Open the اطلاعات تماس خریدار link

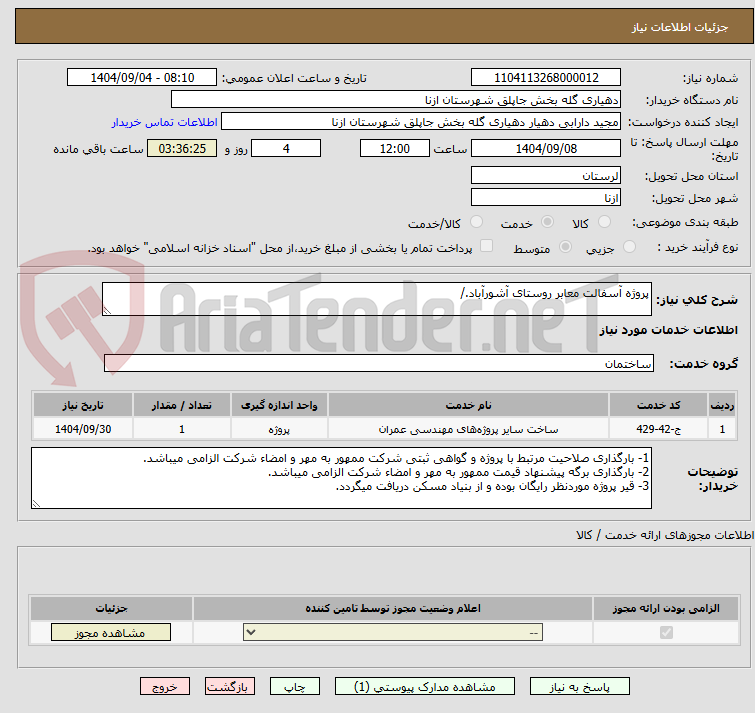[x=165, y=122]
